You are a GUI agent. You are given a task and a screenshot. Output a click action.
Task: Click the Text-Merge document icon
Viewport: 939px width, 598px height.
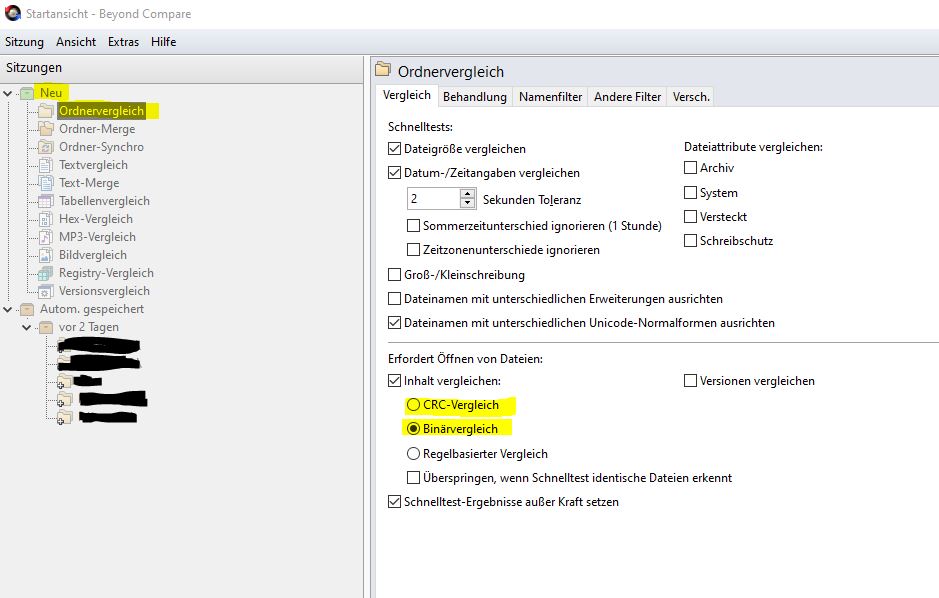point(46,183)
